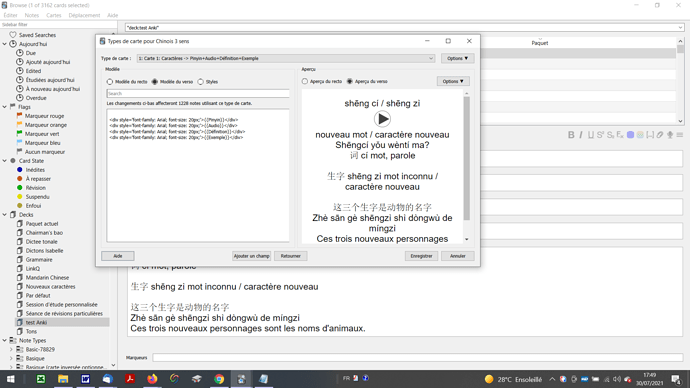
Task: Select Marqueur bleu flag filter
Action: tap(42, 143)
